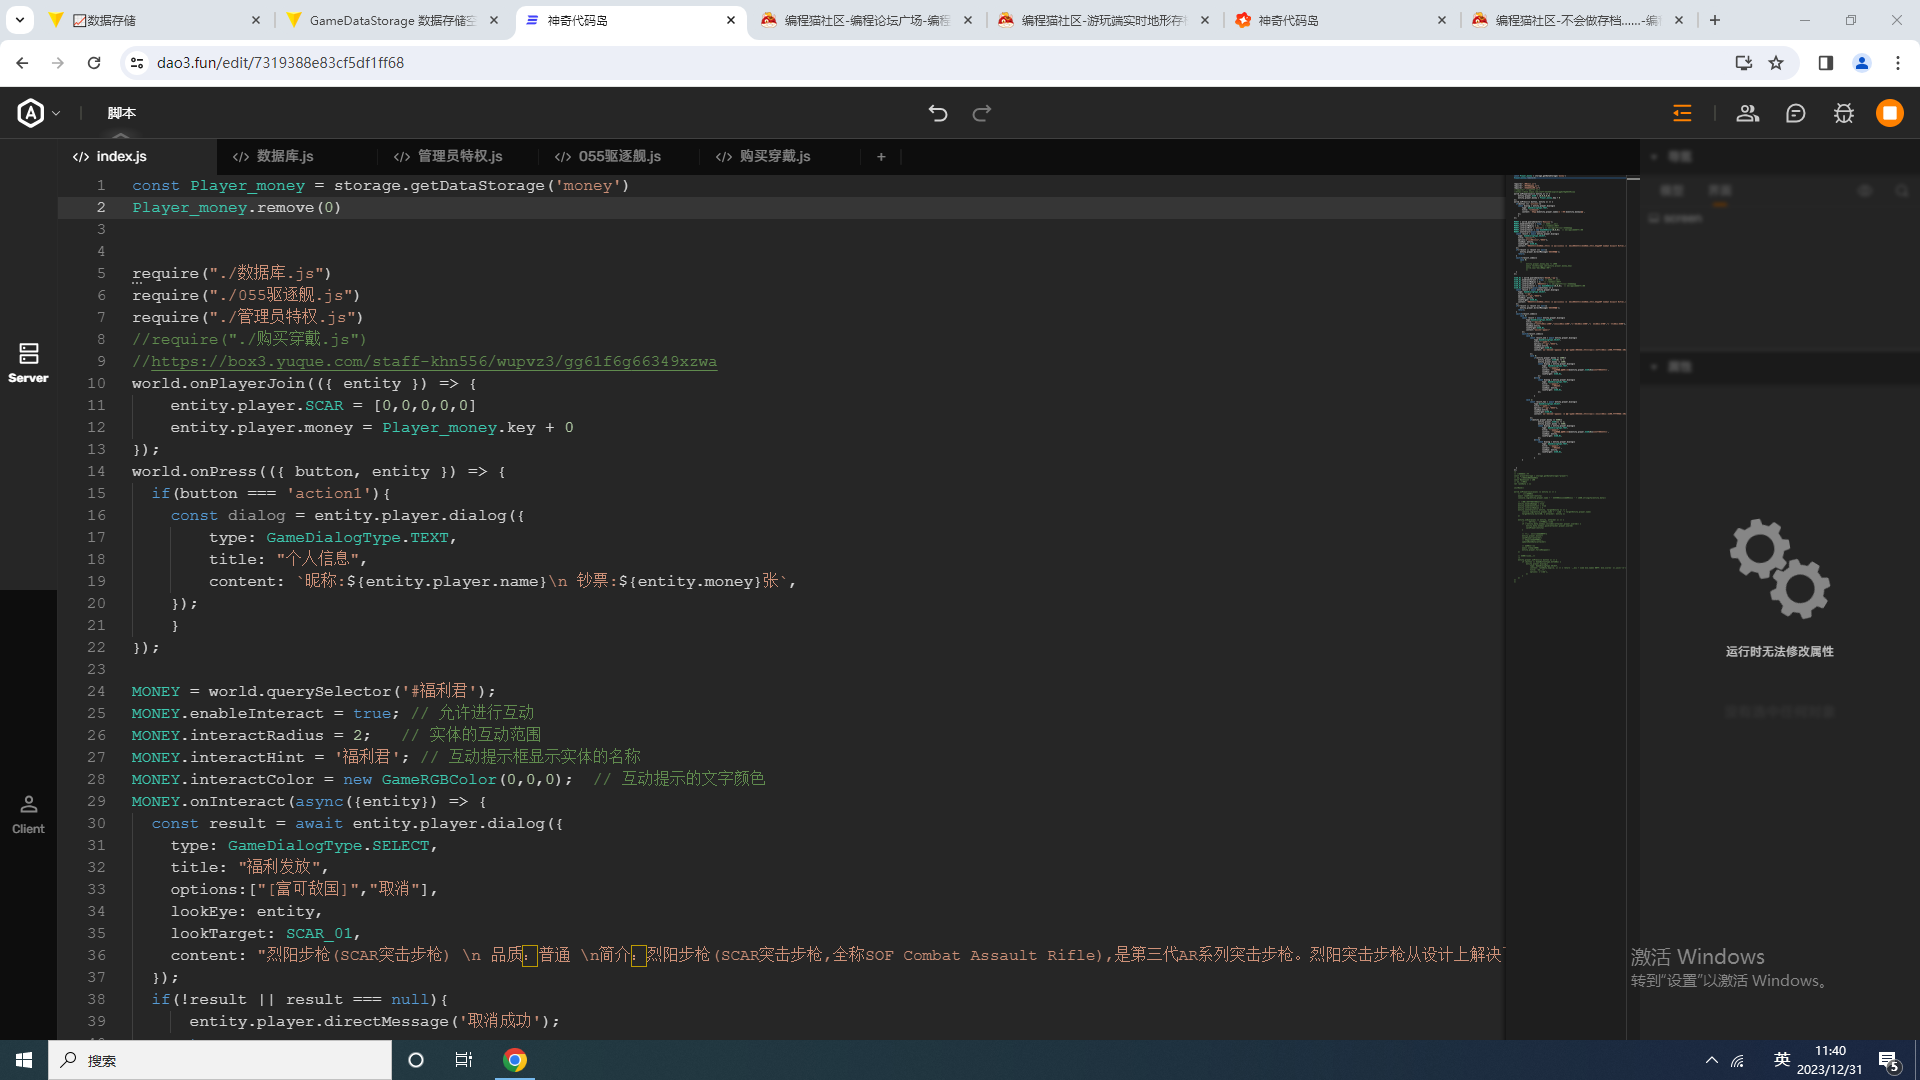Switch the 英 input language indicator
This screenshot has height=1080, width=1920.
(1781, 1060)
